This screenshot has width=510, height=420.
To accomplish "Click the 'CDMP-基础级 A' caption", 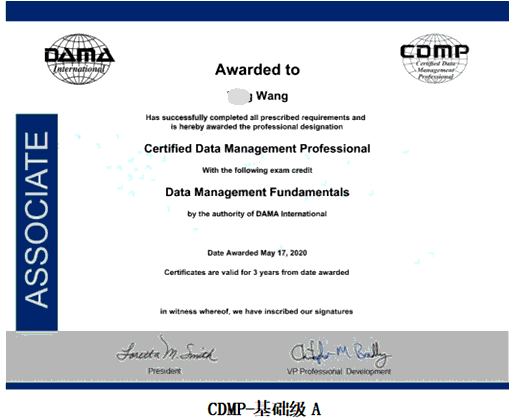I will 264,409.
